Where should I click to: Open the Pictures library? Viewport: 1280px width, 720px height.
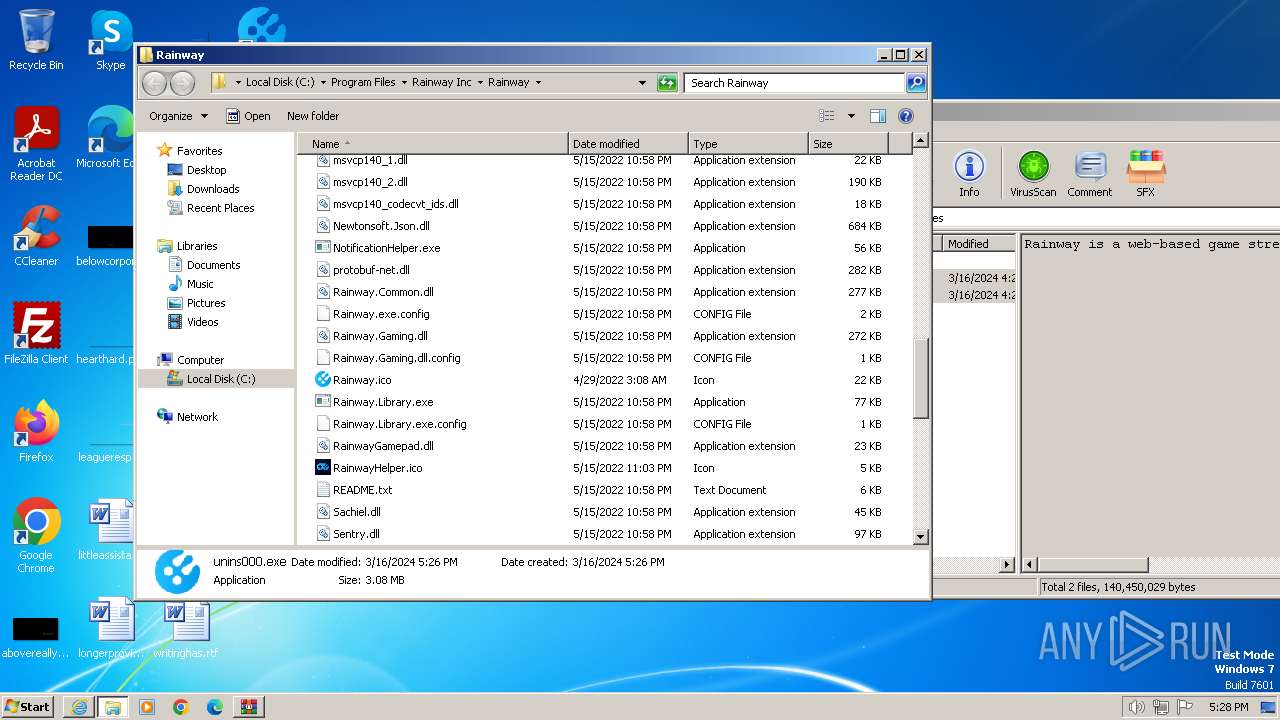pos(206,303)
